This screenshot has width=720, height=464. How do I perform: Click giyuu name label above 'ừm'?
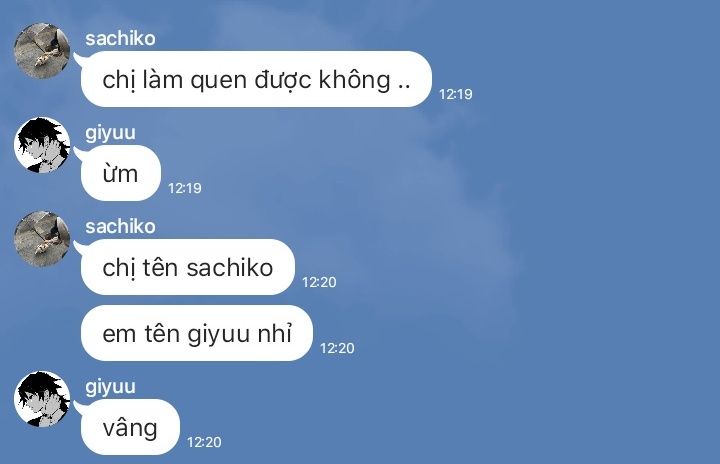[x=110, y=133]
